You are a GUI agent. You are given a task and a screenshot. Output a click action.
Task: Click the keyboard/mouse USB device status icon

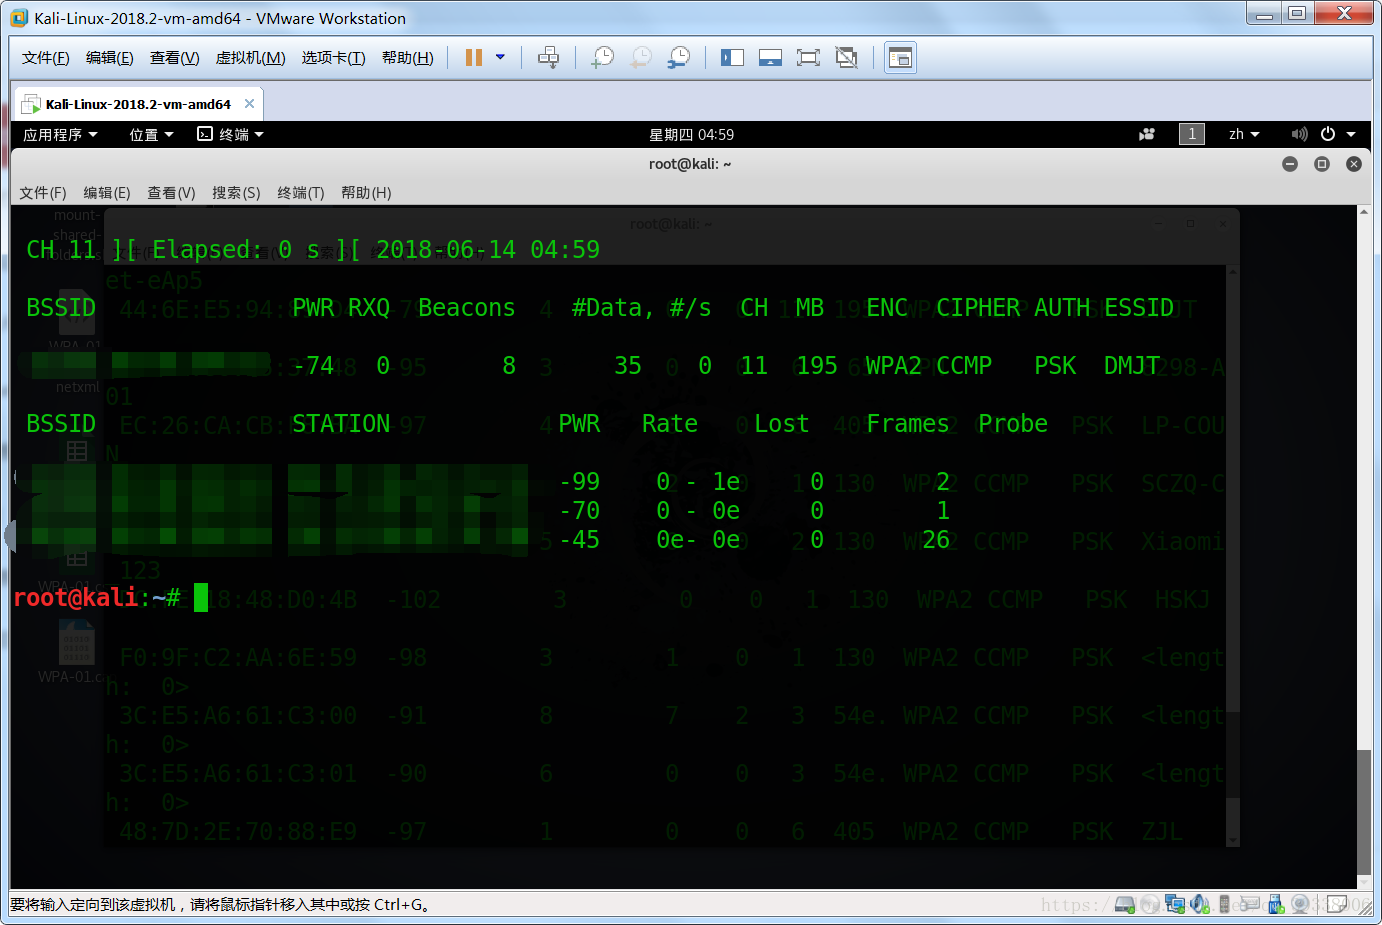click(1249, 903)
